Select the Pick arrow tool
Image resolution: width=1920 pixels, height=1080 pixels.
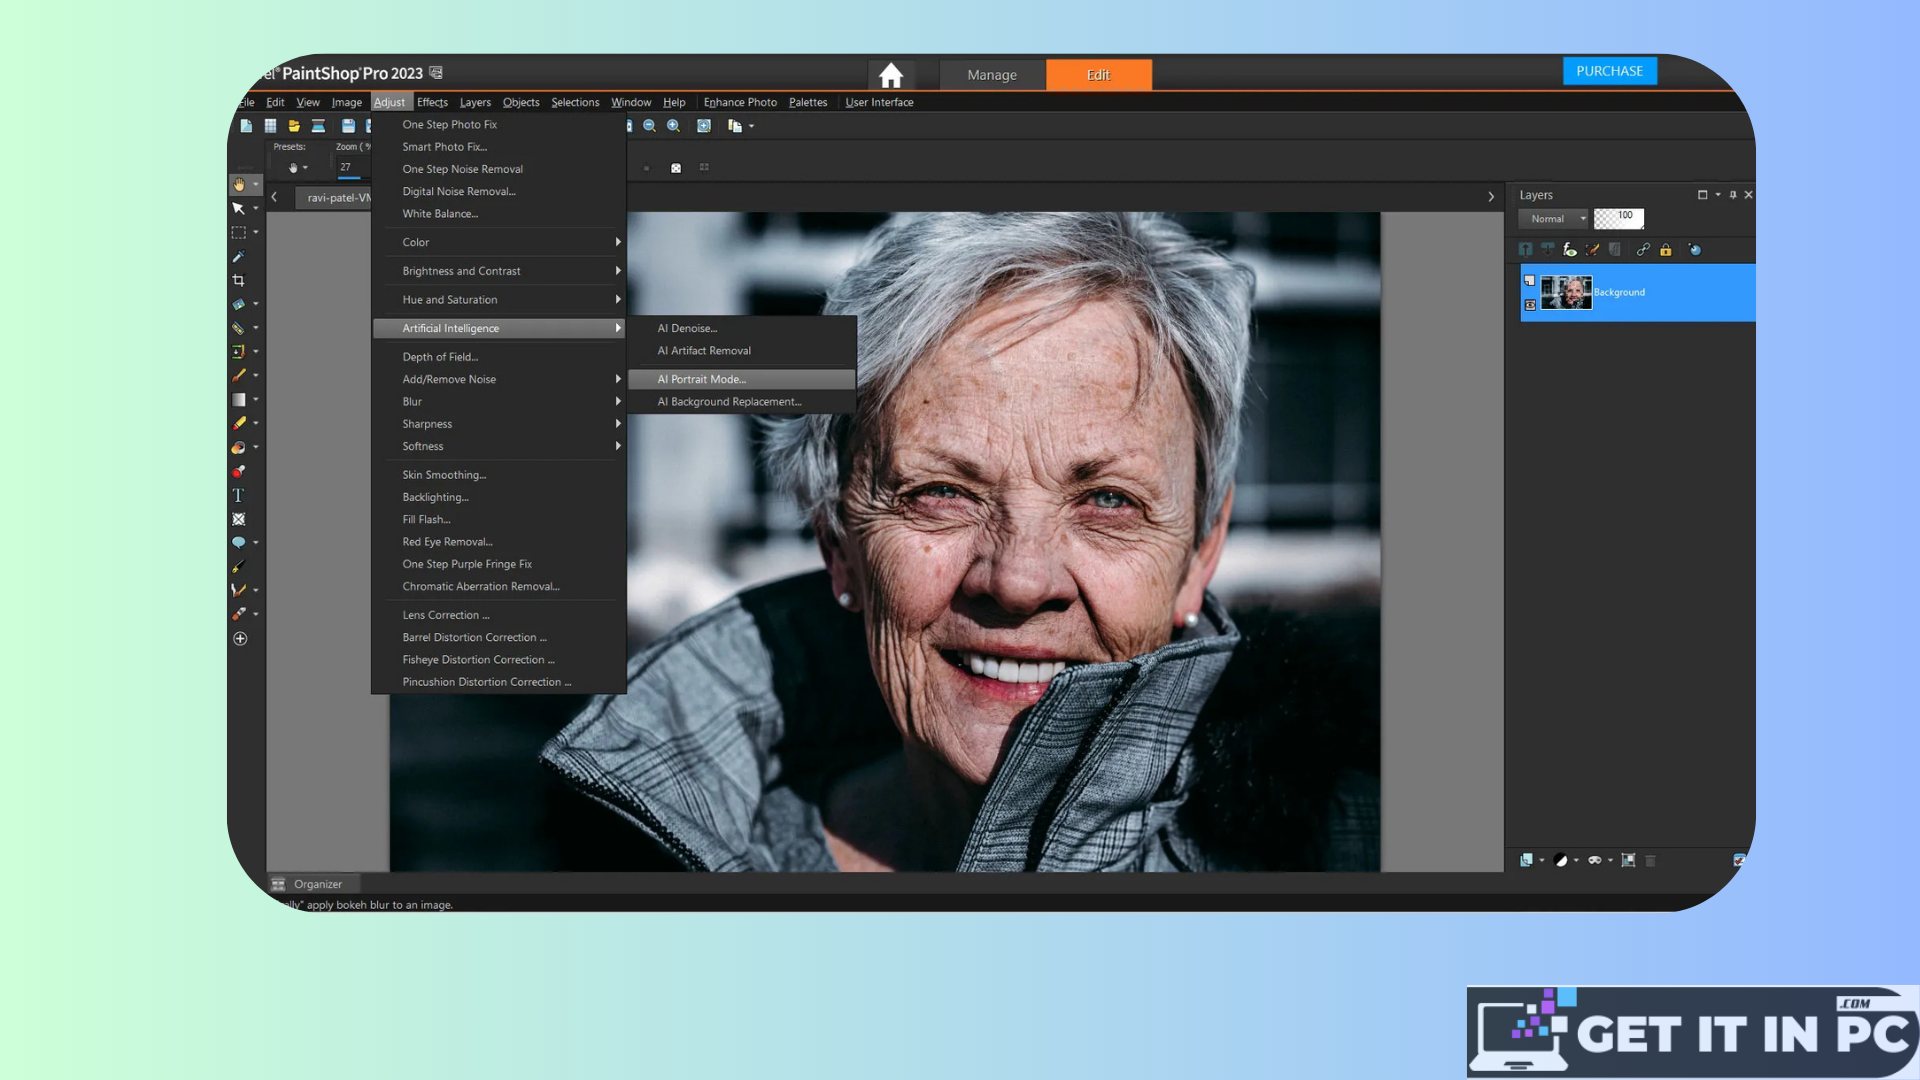coord(238,209)
